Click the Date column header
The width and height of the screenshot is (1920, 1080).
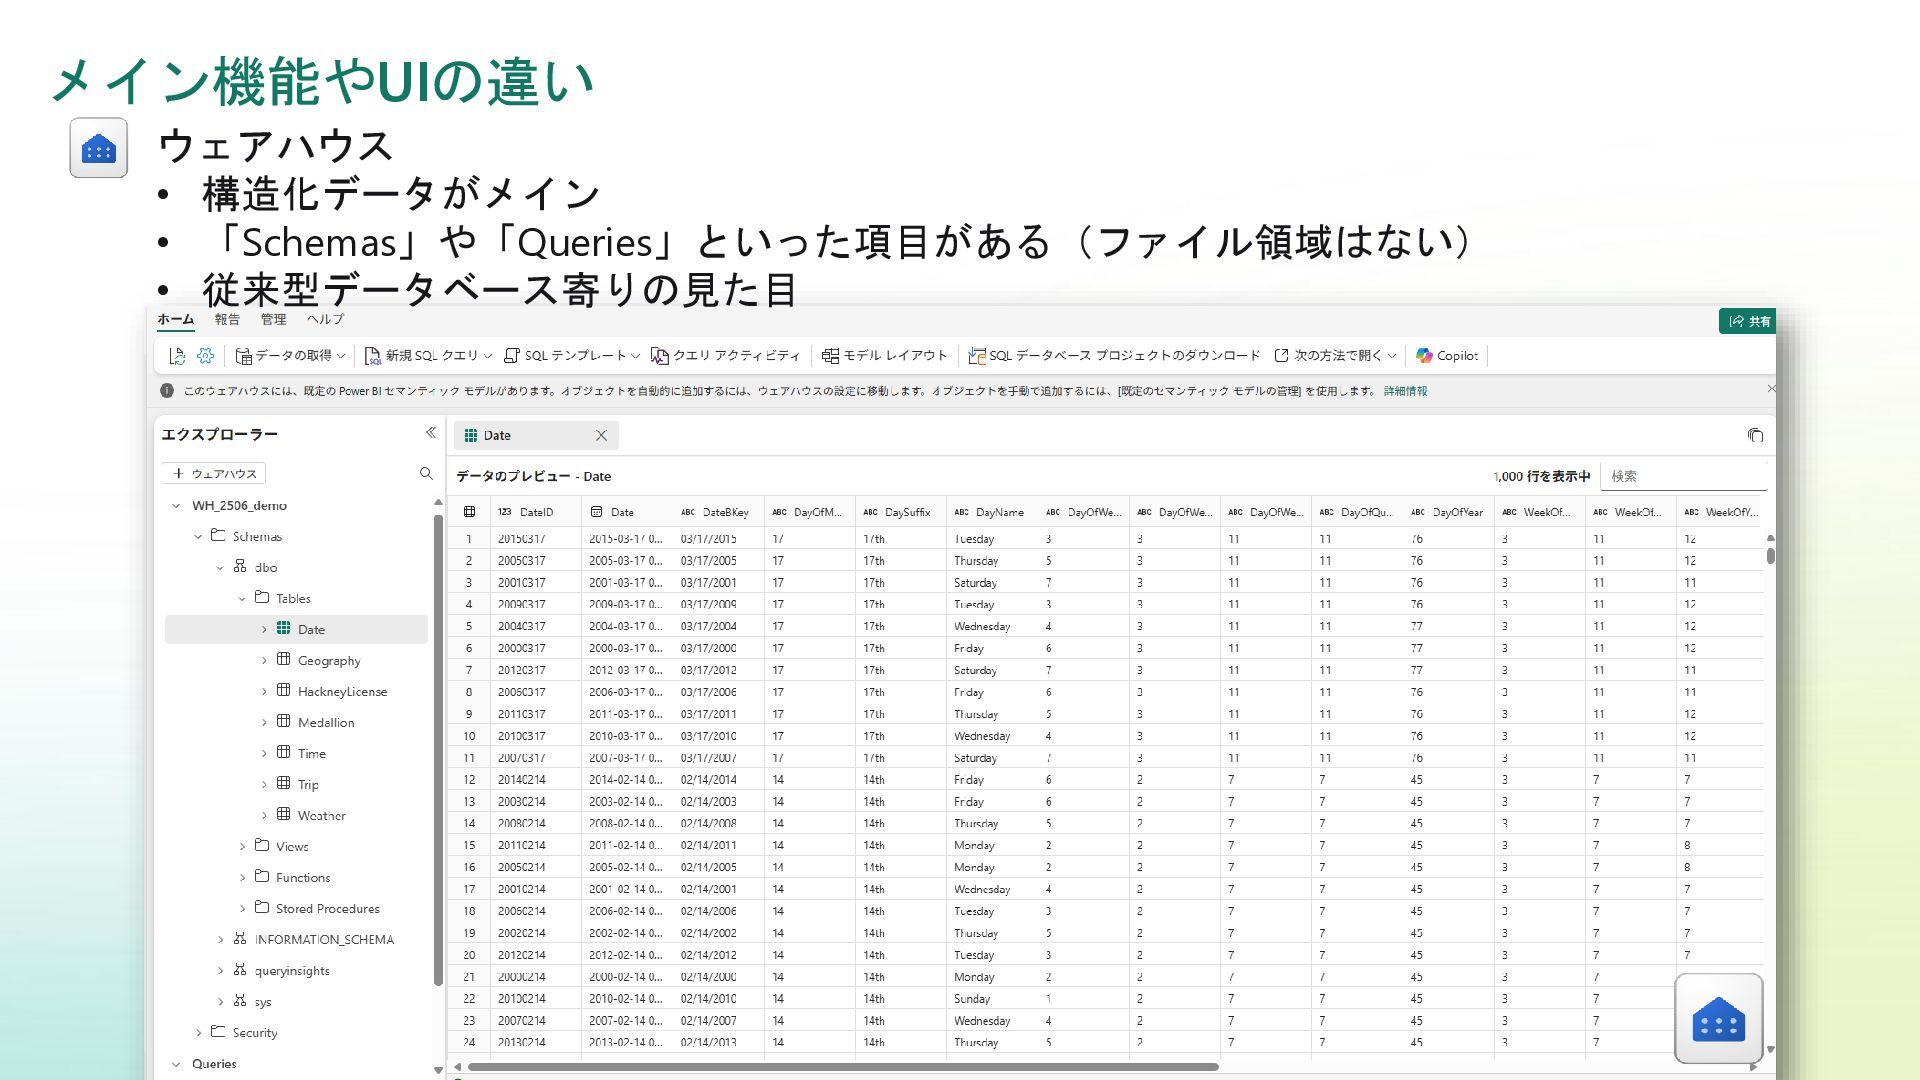point(626,512)
